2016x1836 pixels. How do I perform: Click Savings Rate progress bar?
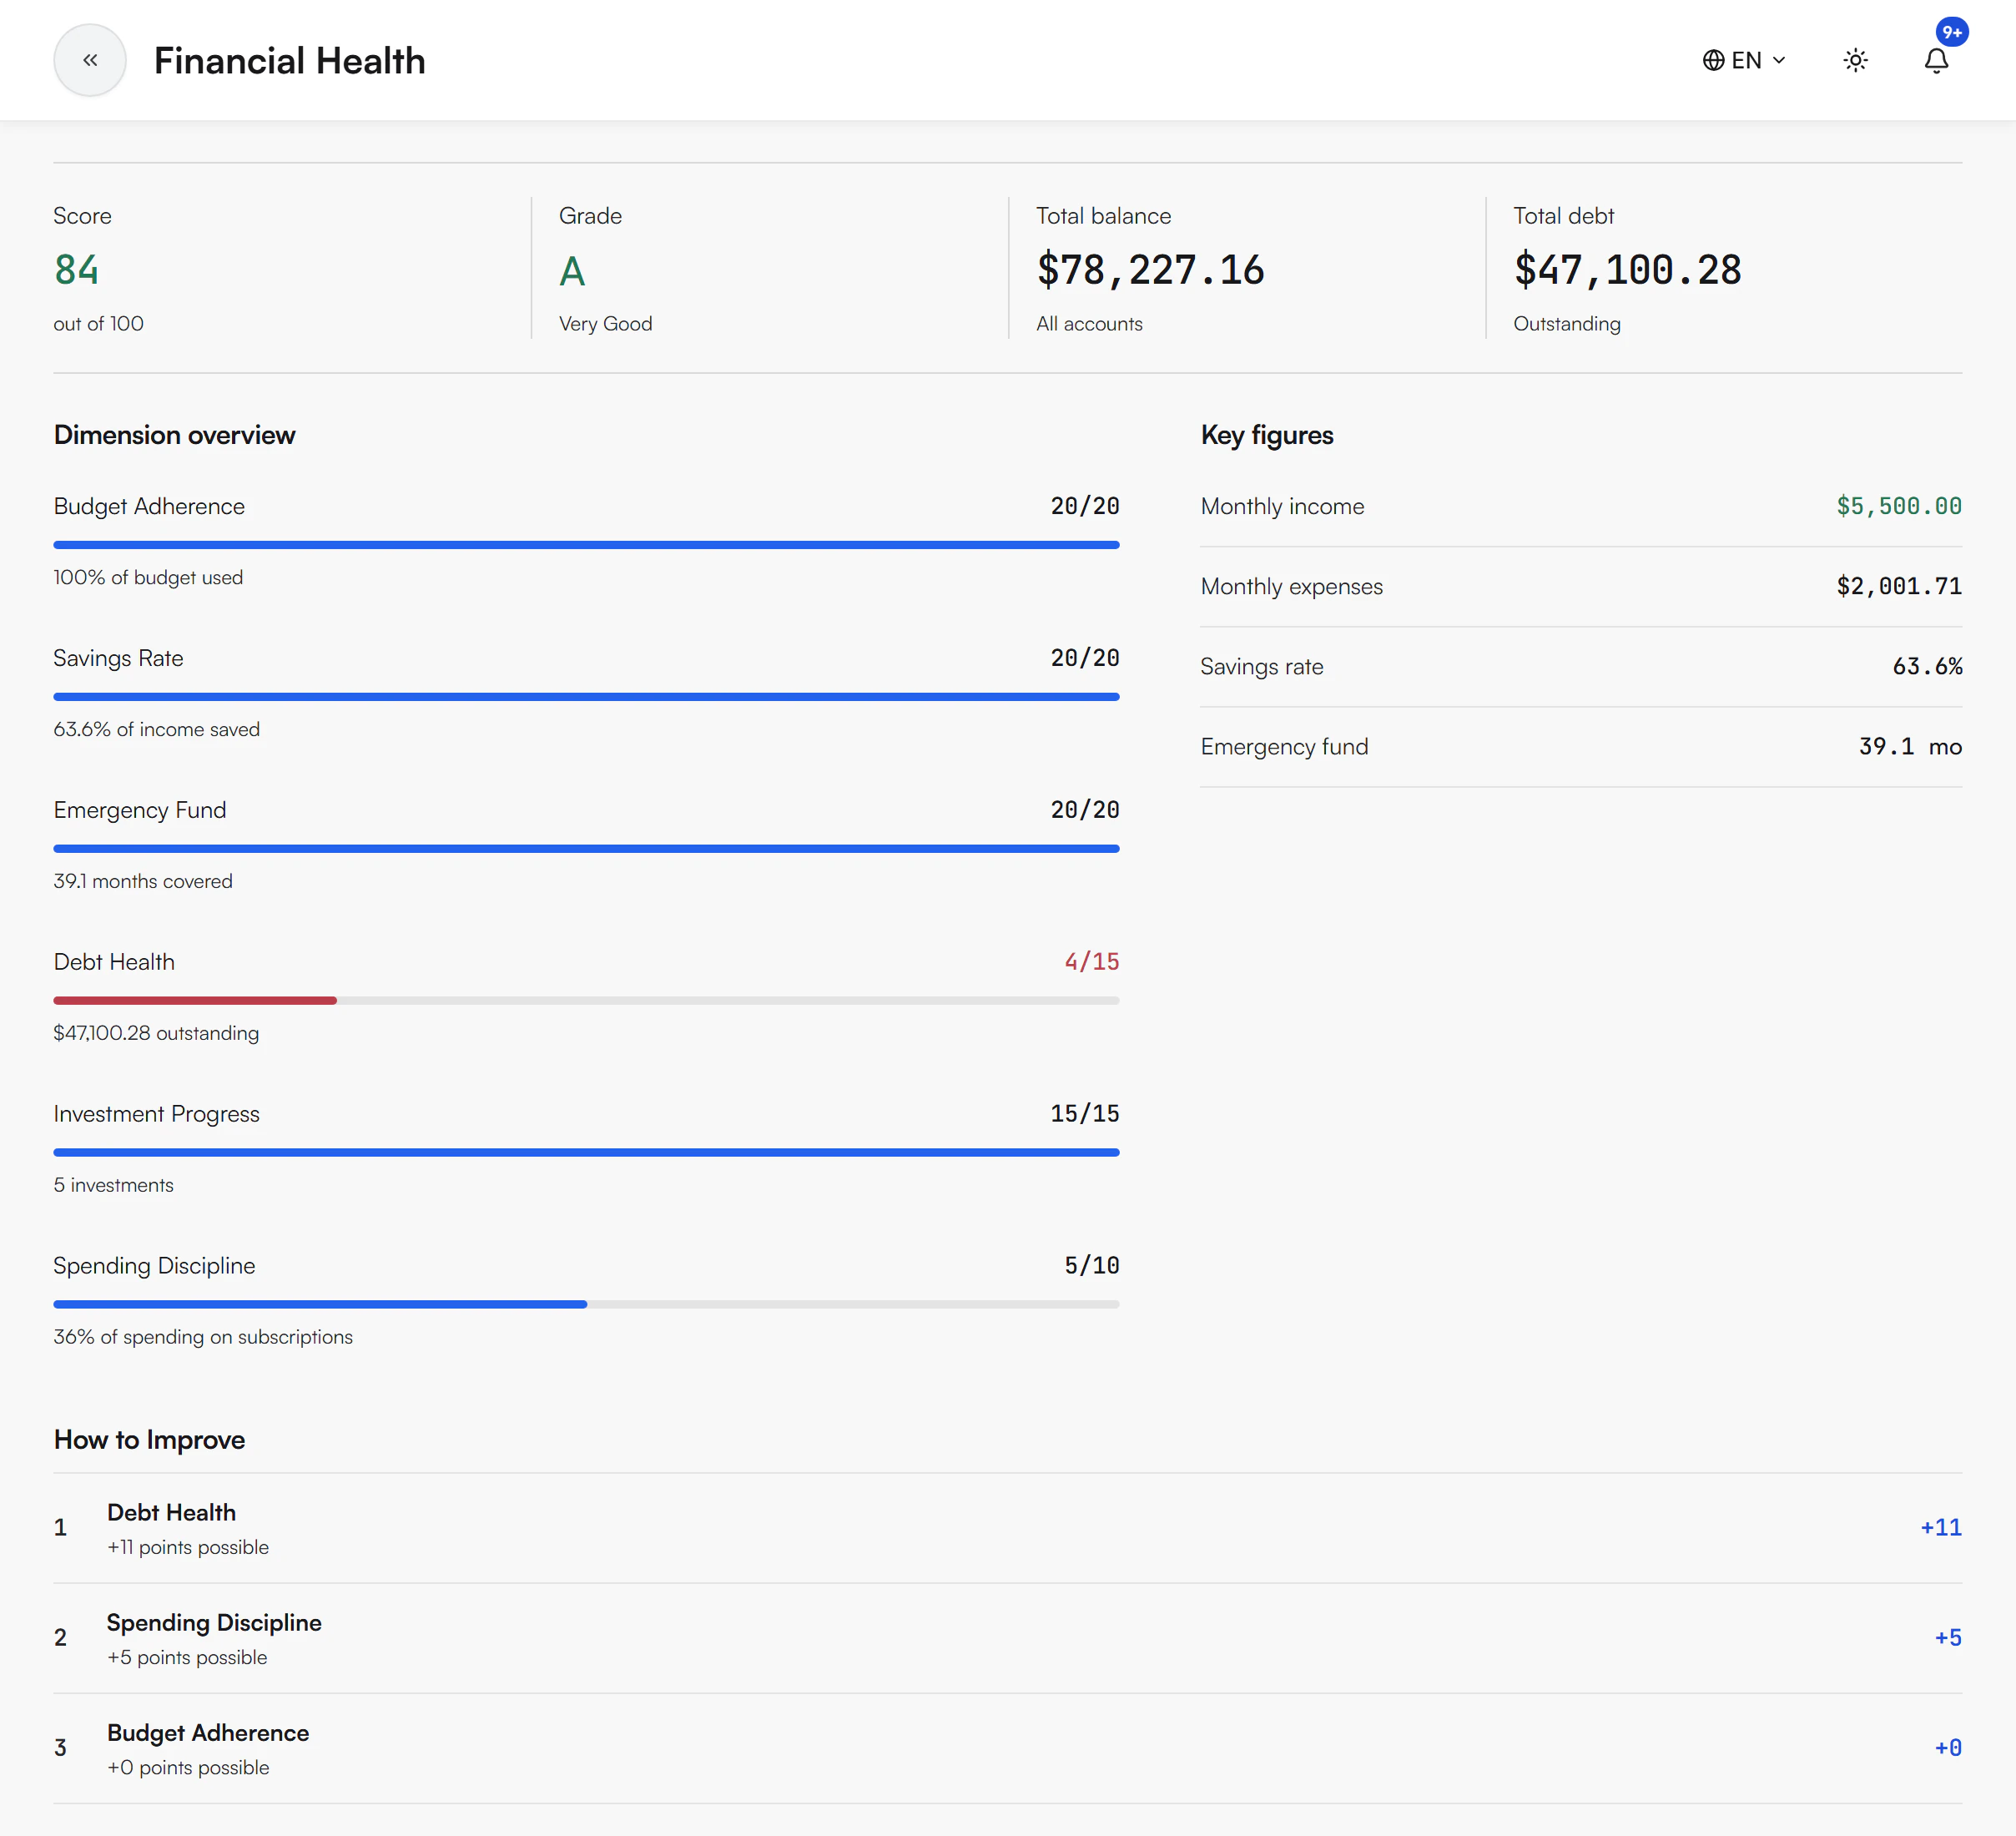(586, 697)
